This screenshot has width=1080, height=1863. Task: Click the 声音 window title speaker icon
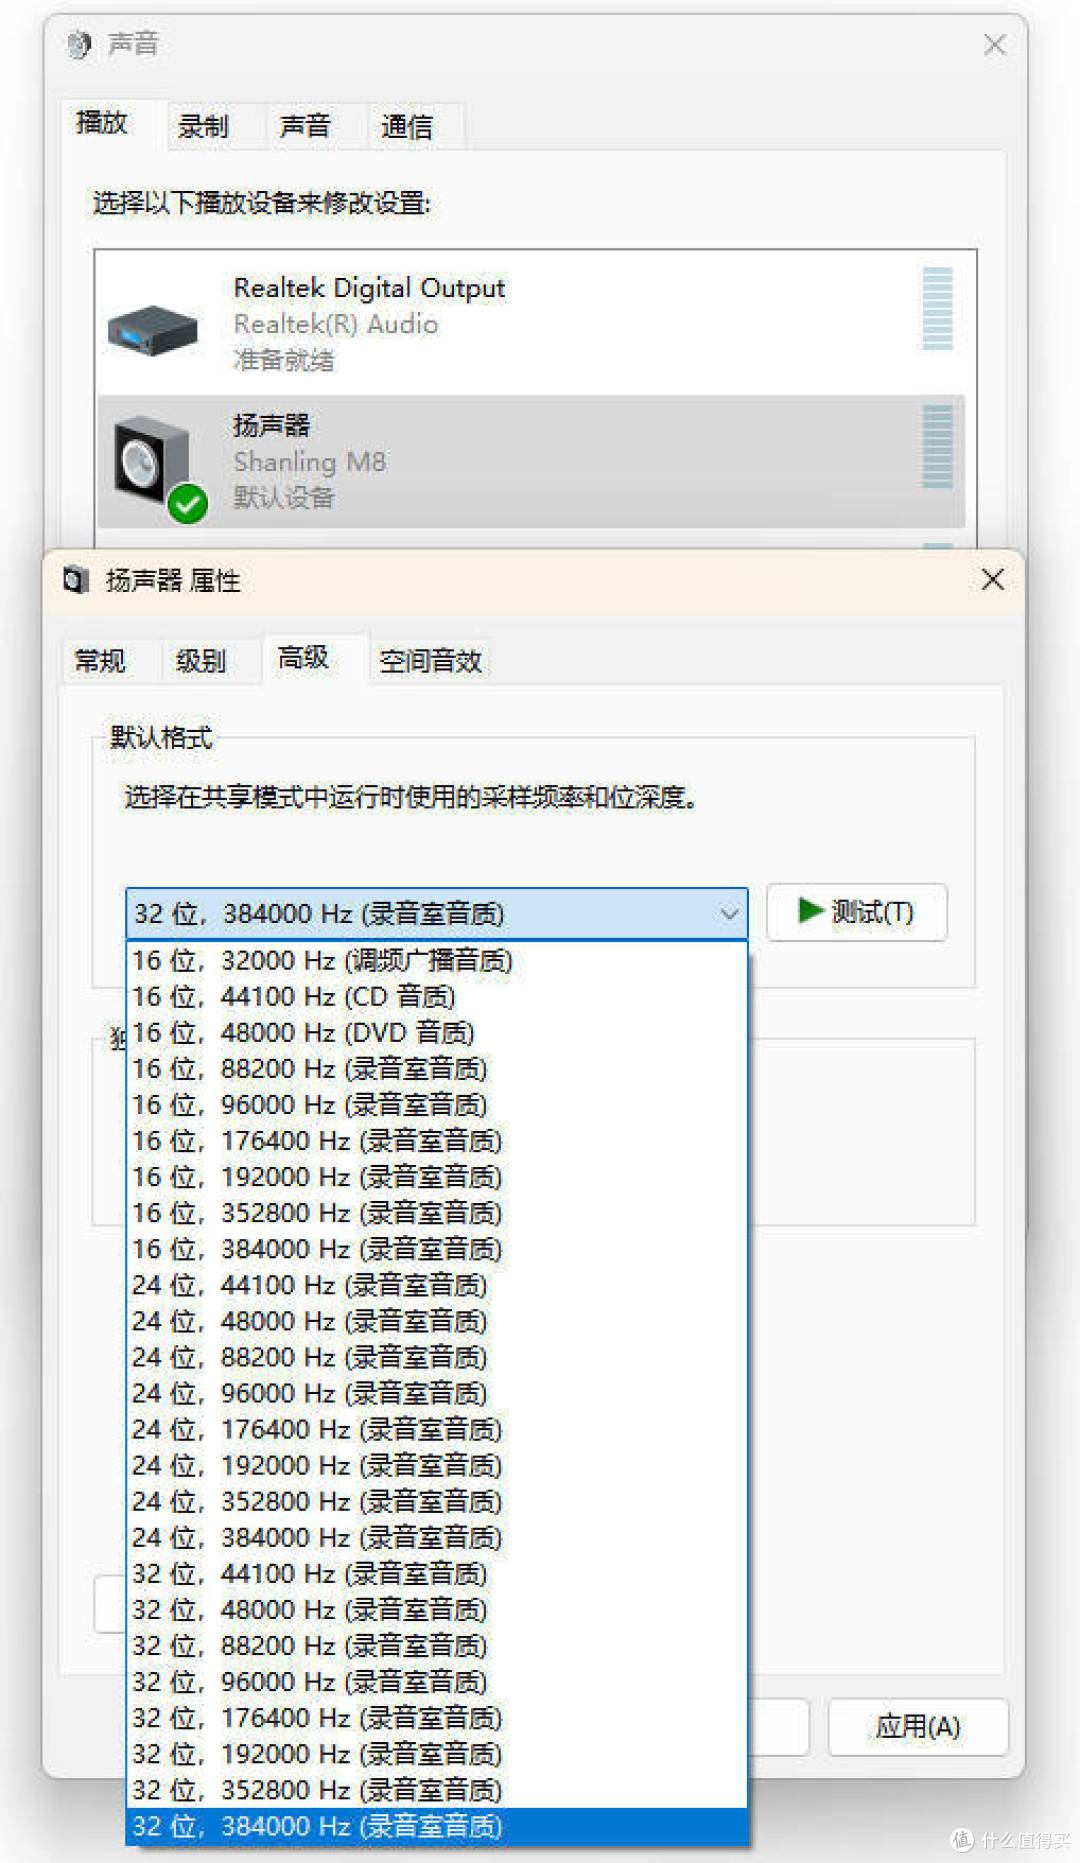pyautogui.click(x=79, y=45)
